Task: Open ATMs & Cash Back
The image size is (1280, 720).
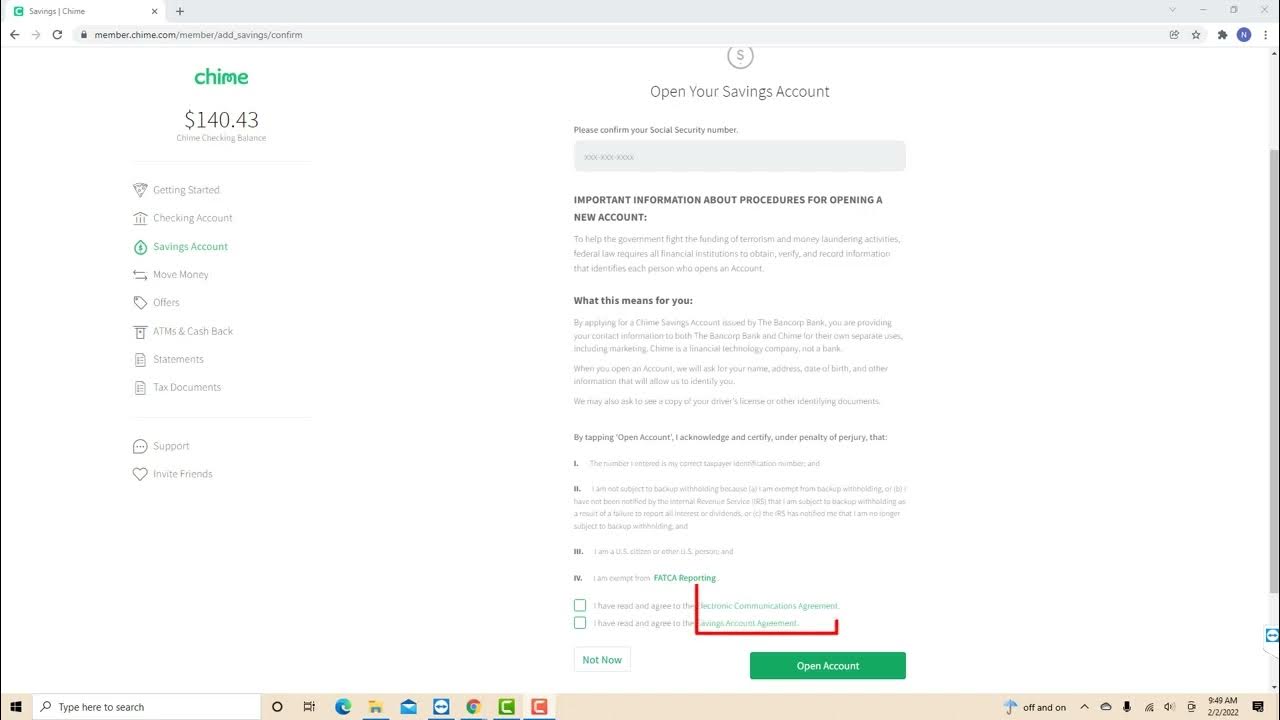Action: pyautogui.click(x=193, y=331)
